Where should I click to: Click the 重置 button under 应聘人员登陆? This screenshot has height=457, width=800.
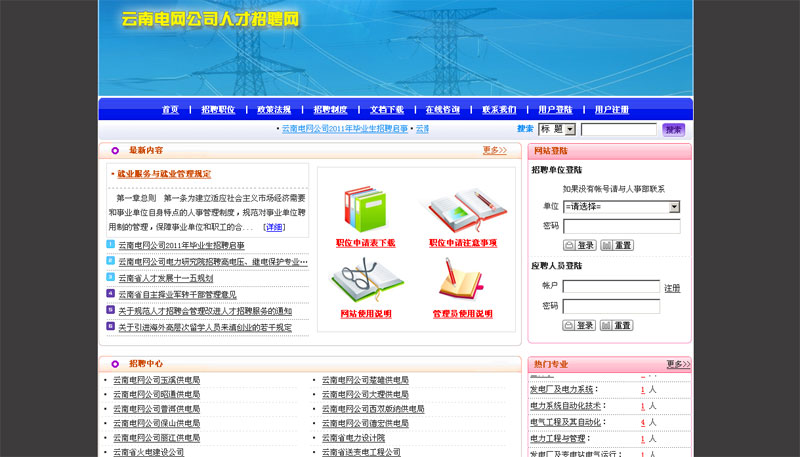click(x=617, y=325)
